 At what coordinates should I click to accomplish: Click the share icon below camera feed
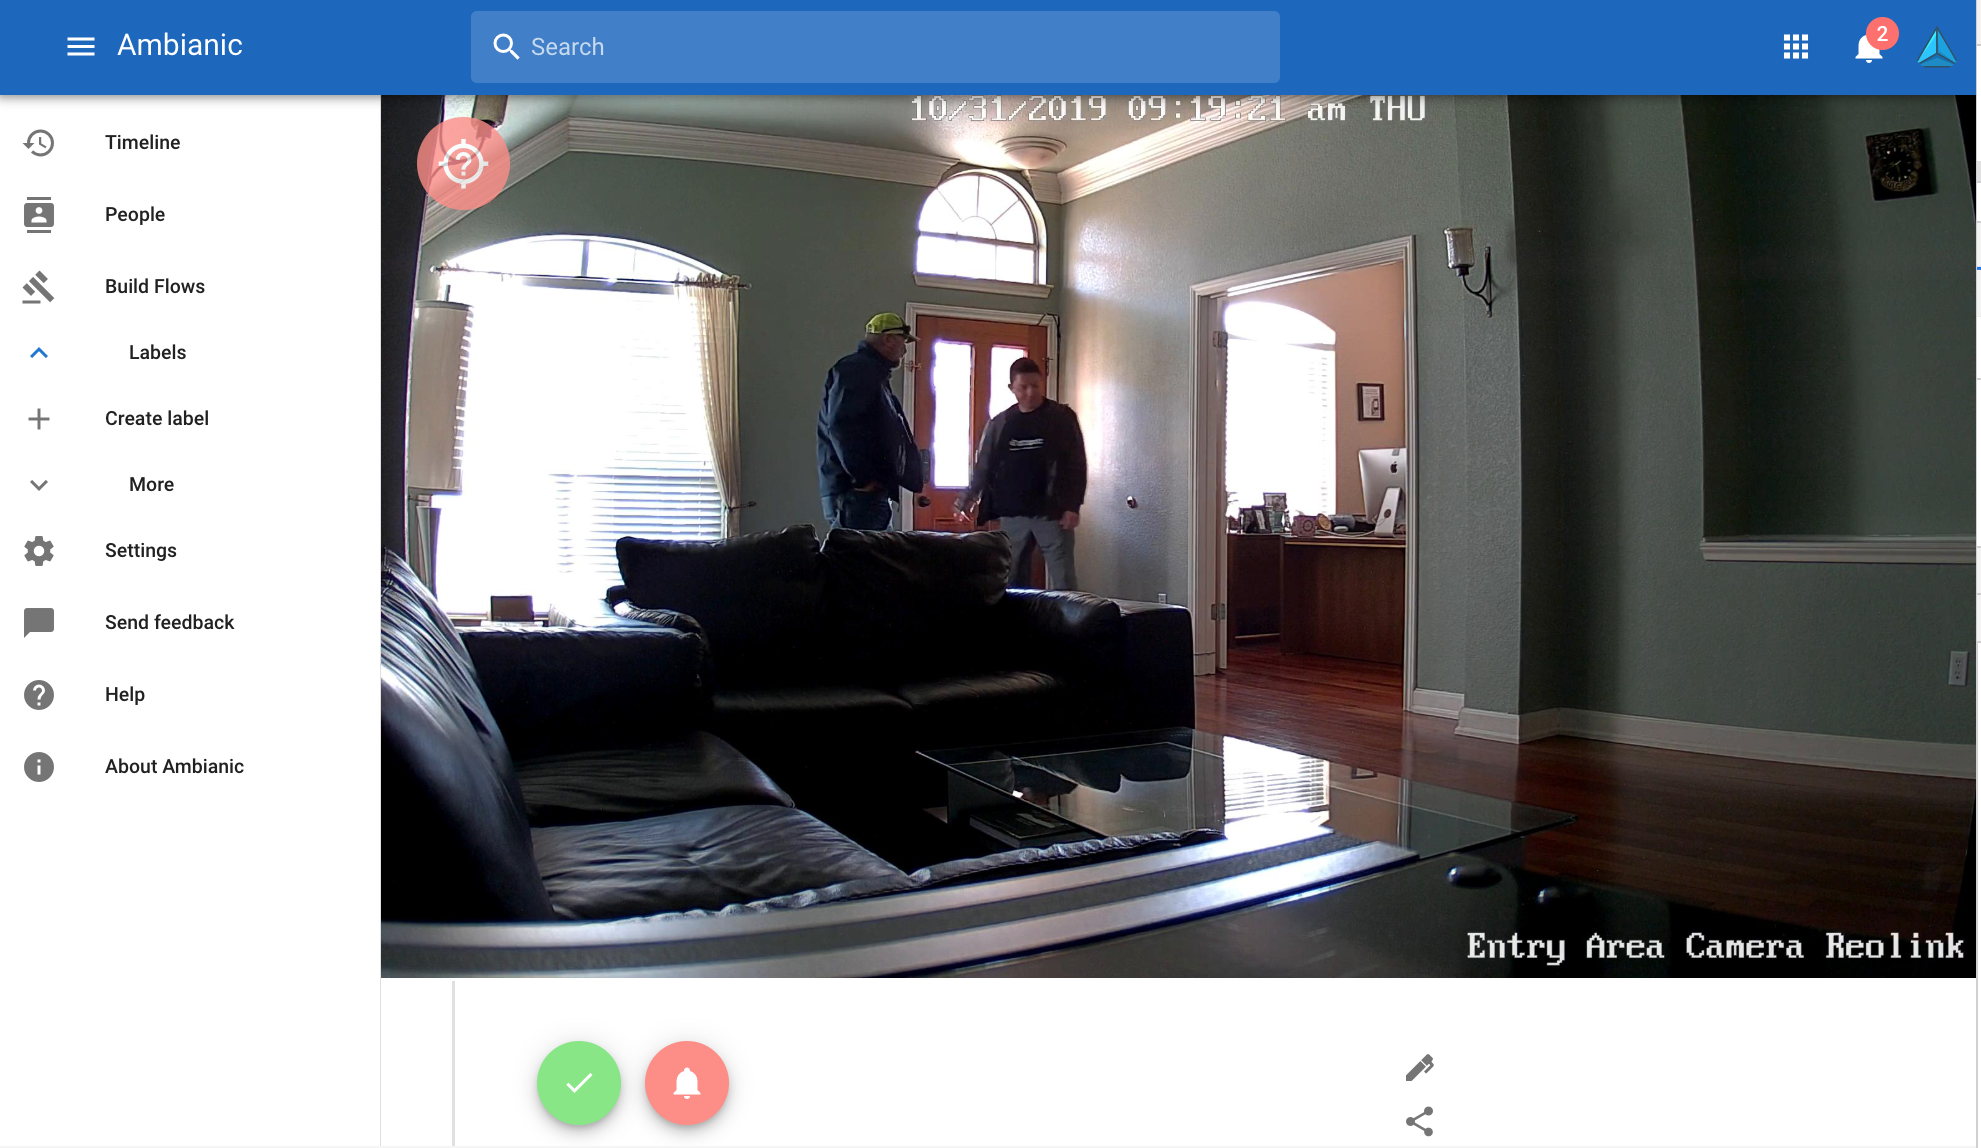point(1419,1121)
